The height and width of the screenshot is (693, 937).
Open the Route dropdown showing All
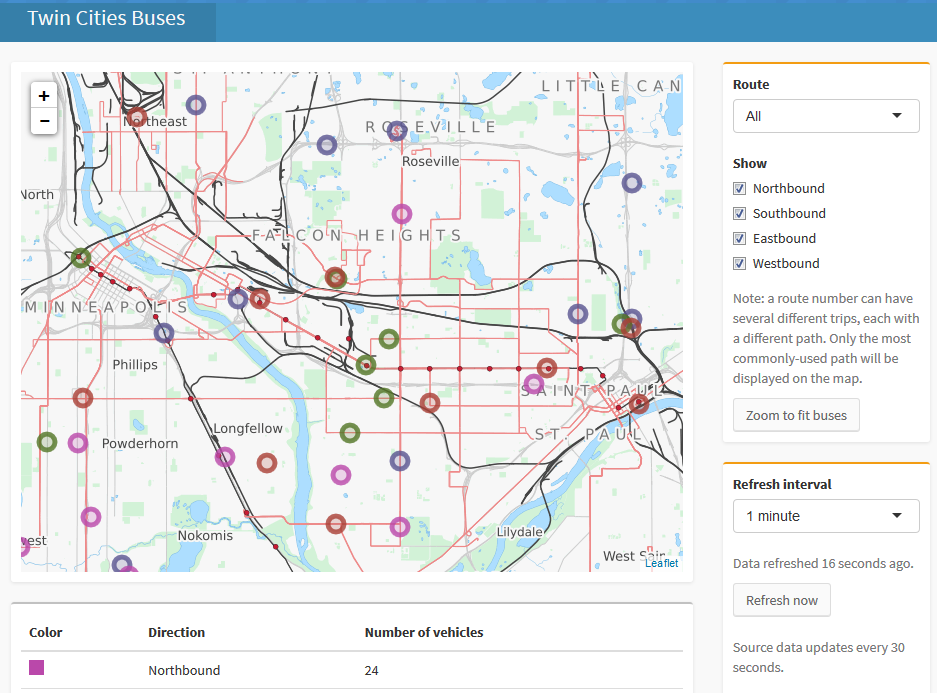(825, 116)
